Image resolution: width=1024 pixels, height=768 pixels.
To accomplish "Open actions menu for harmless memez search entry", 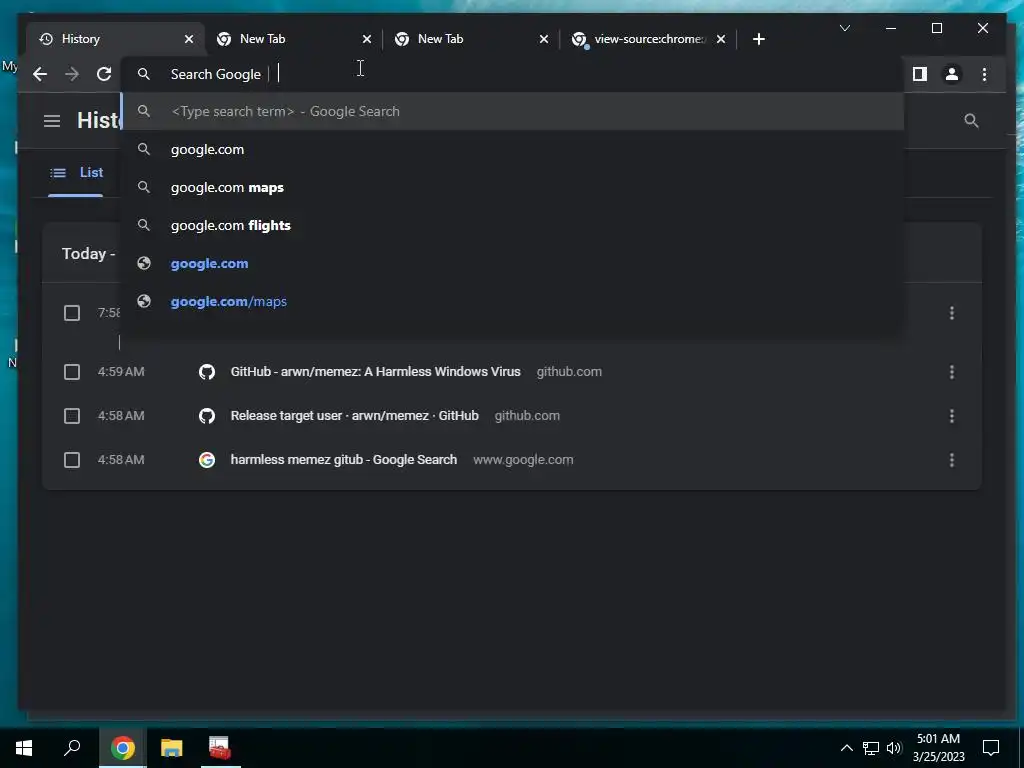I will (x=952, y=460).
